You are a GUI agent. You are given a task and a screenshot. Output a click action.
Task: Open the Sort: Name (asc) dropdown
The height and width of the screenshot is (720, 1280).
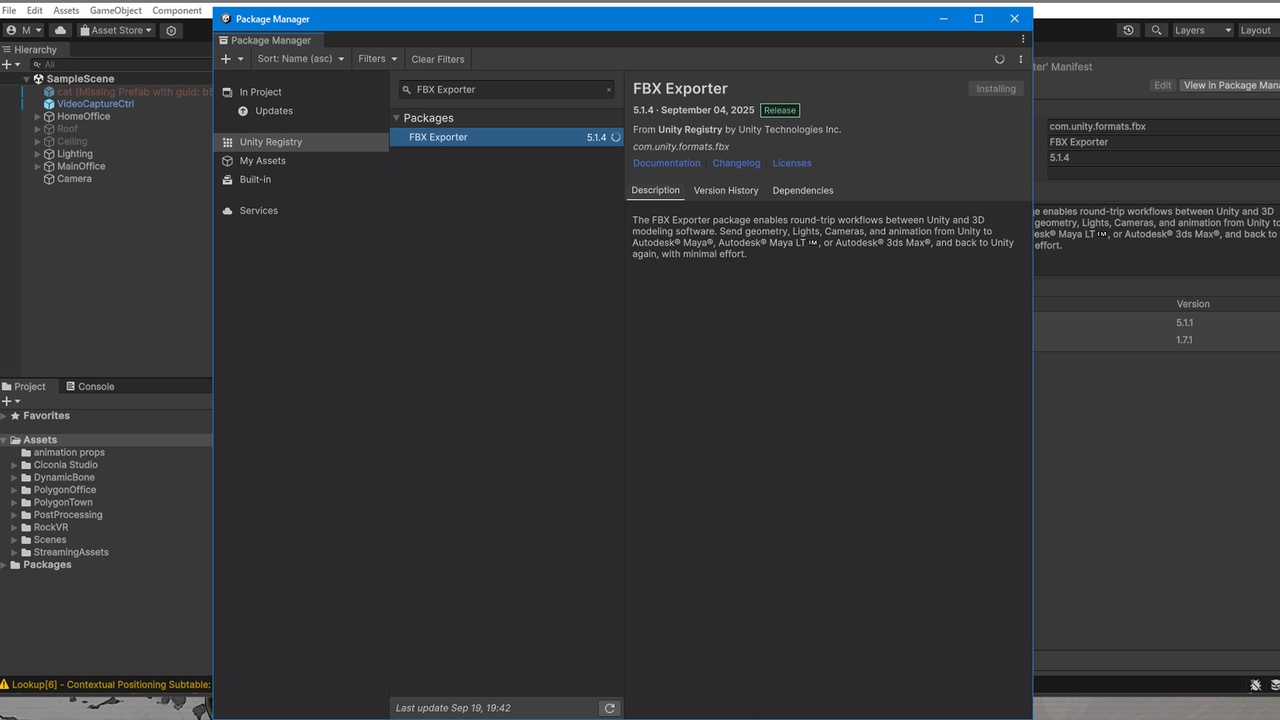coord(300,59)
